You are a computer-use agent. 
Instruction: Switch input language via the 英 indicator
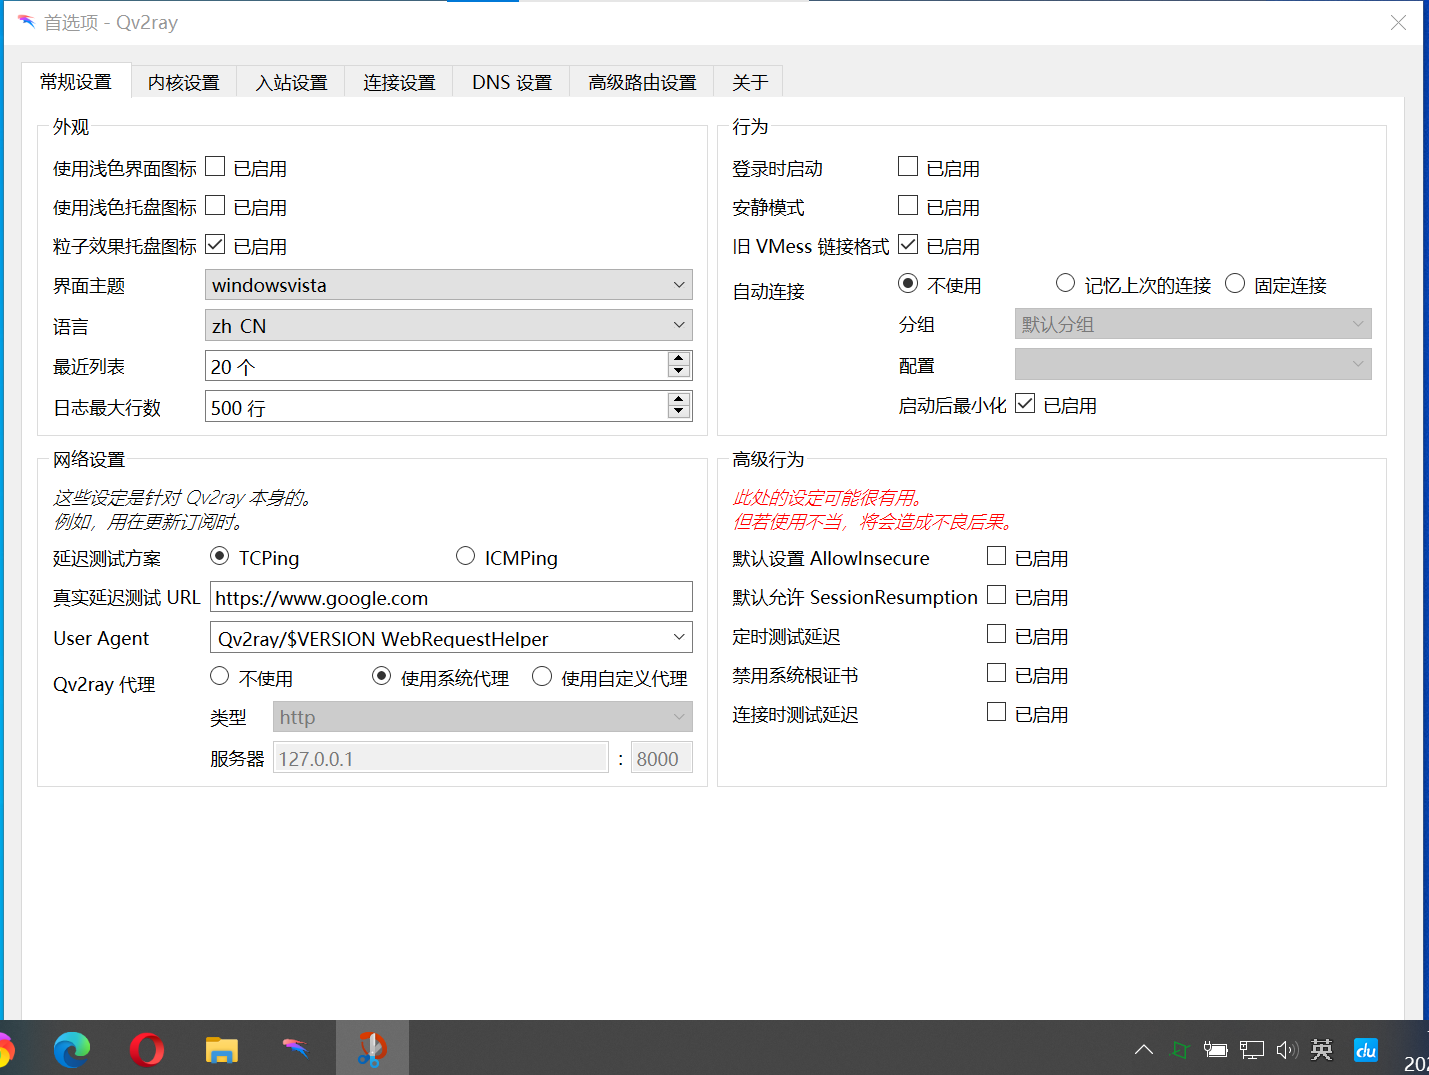pyautogui.click(x=1322, y=1049)
